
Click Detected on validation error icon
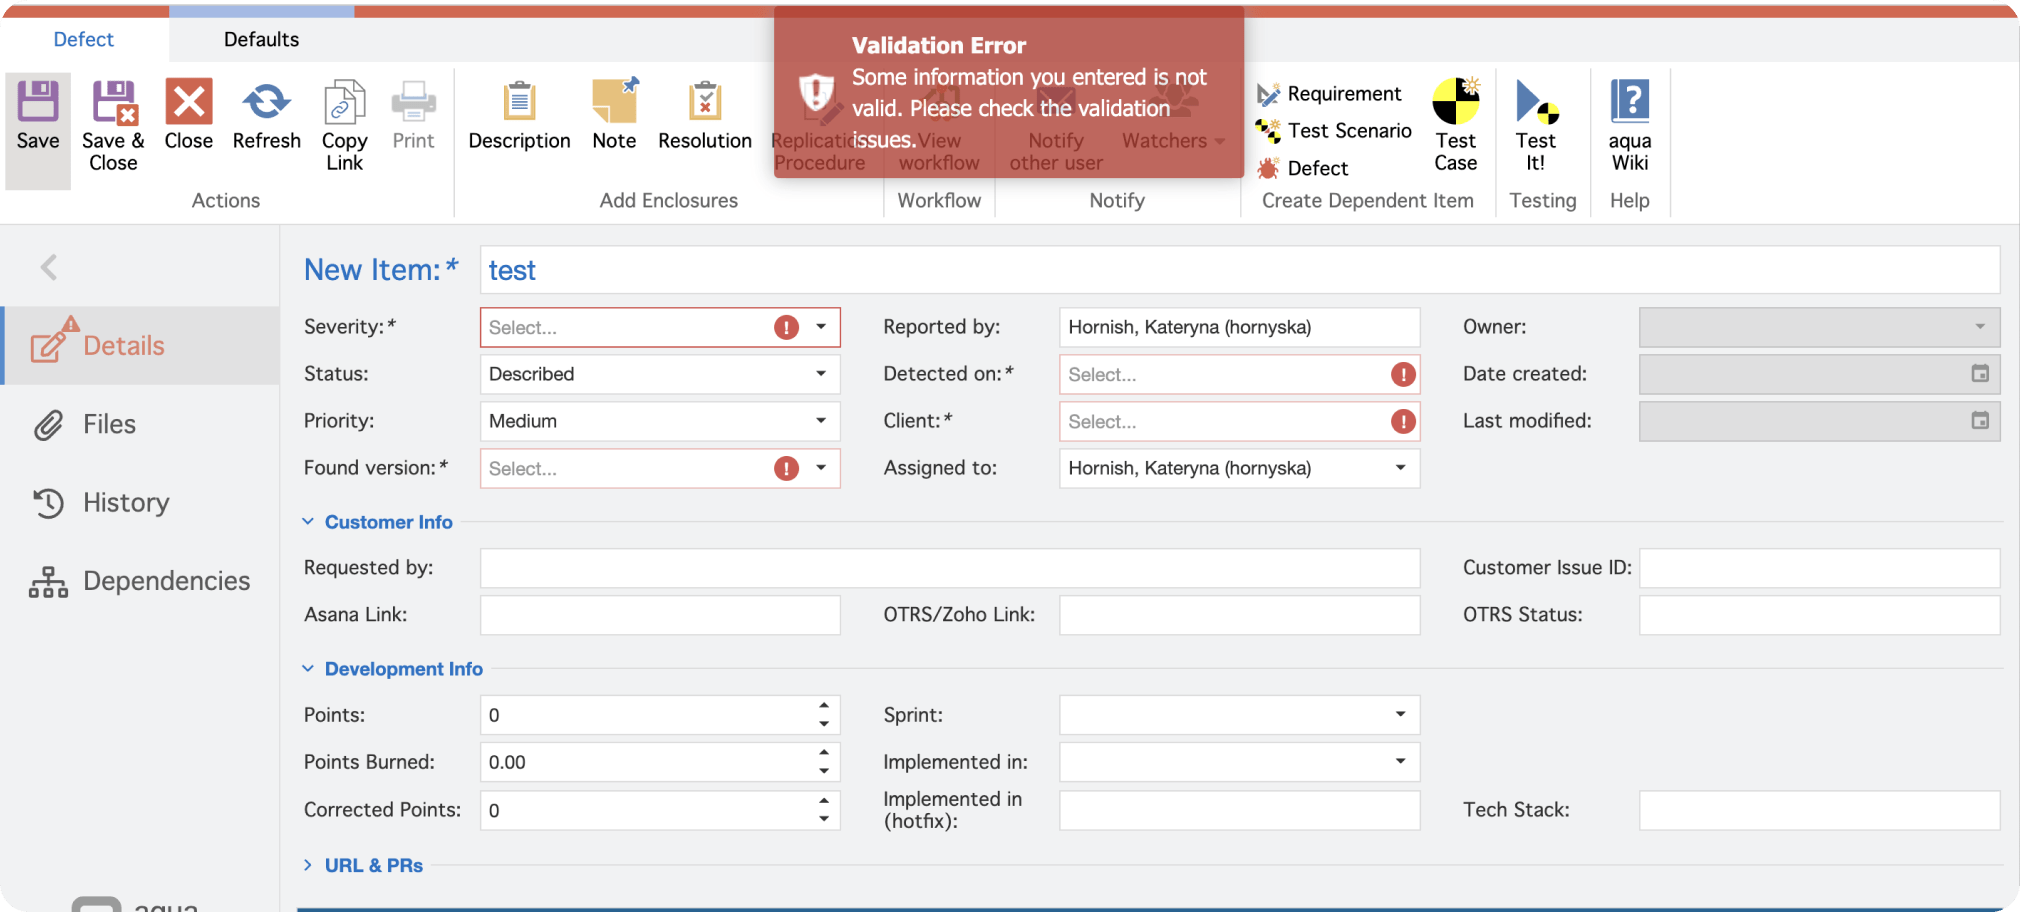click(x=1403, y=375)
